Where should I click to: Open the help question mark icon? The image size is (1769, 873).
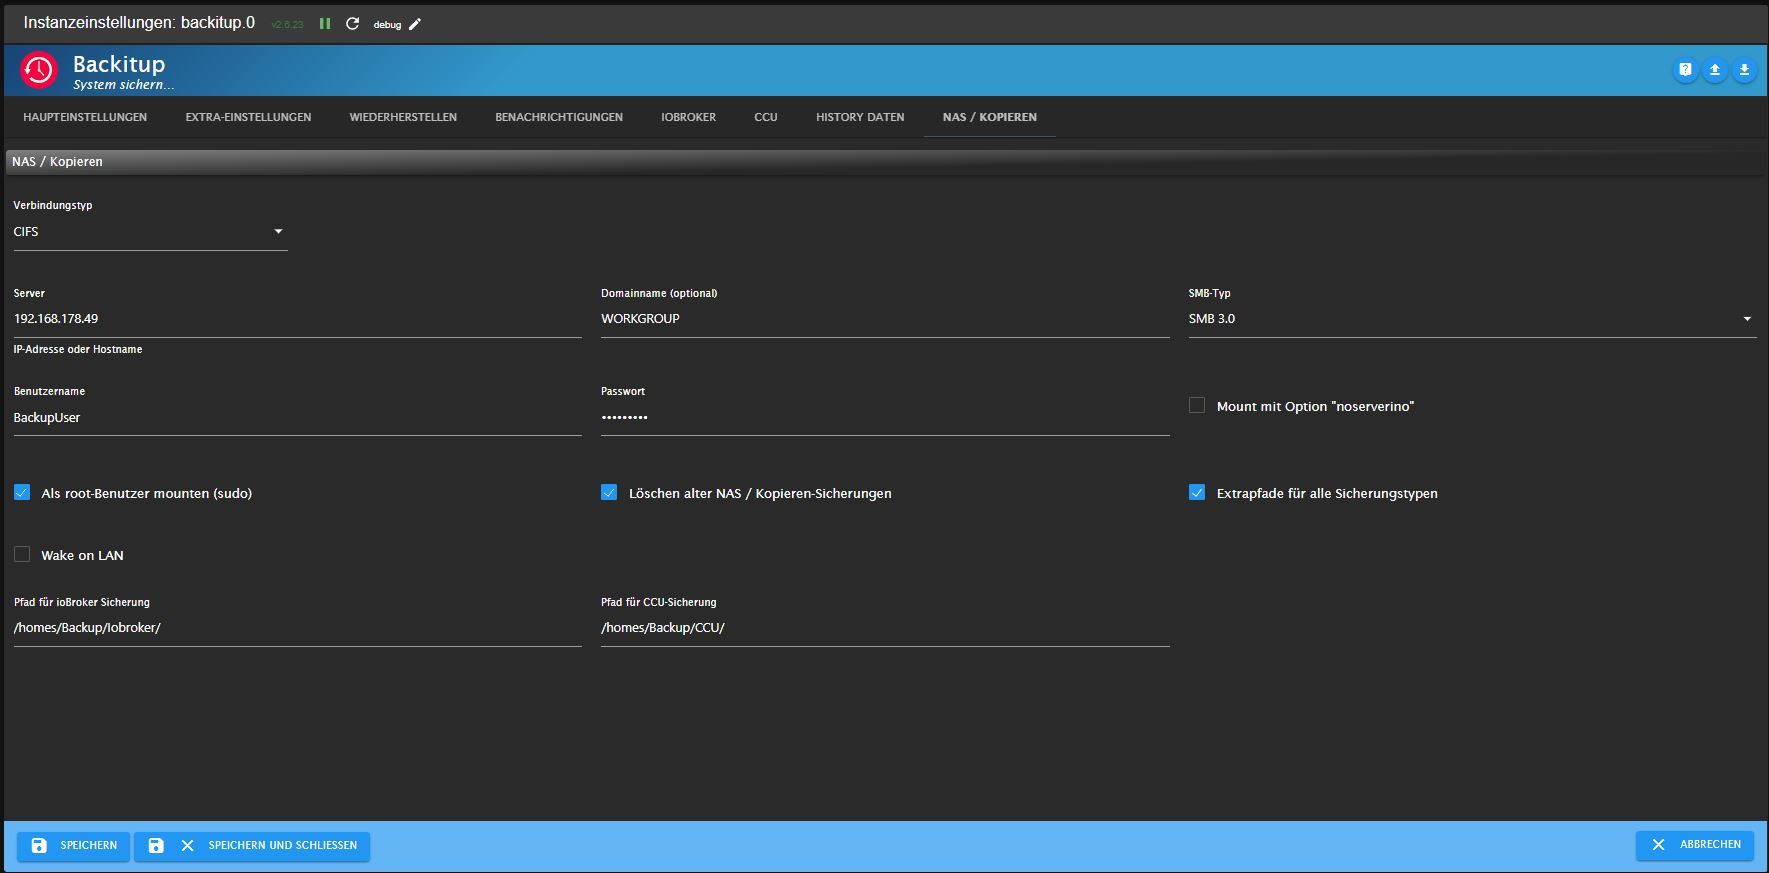1685,70
